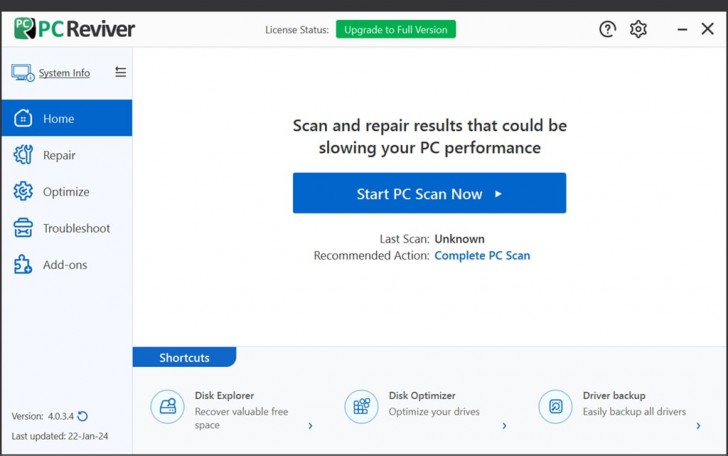Screen dimensions: 728x456
Task: Expand Driver backup with its chevron arrow
Action: pyautogui.click(x=698, y=425)
